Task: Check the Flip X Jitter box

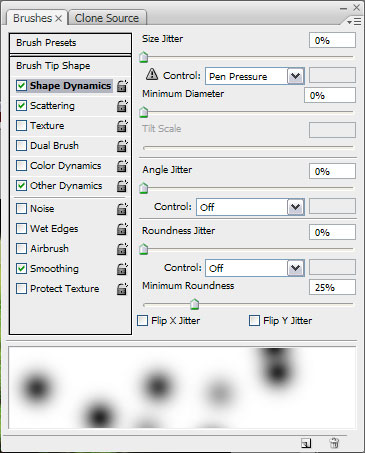Action: [x=143, y=321]
